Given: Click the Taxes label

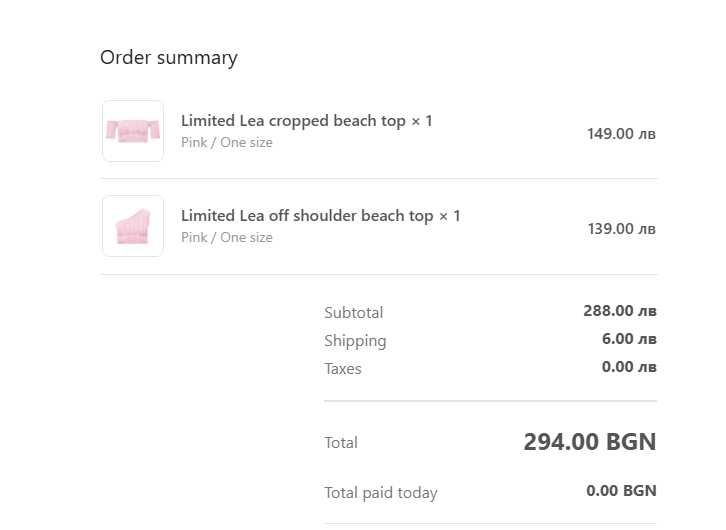Looking at the screenshot, I should point(343,369).
